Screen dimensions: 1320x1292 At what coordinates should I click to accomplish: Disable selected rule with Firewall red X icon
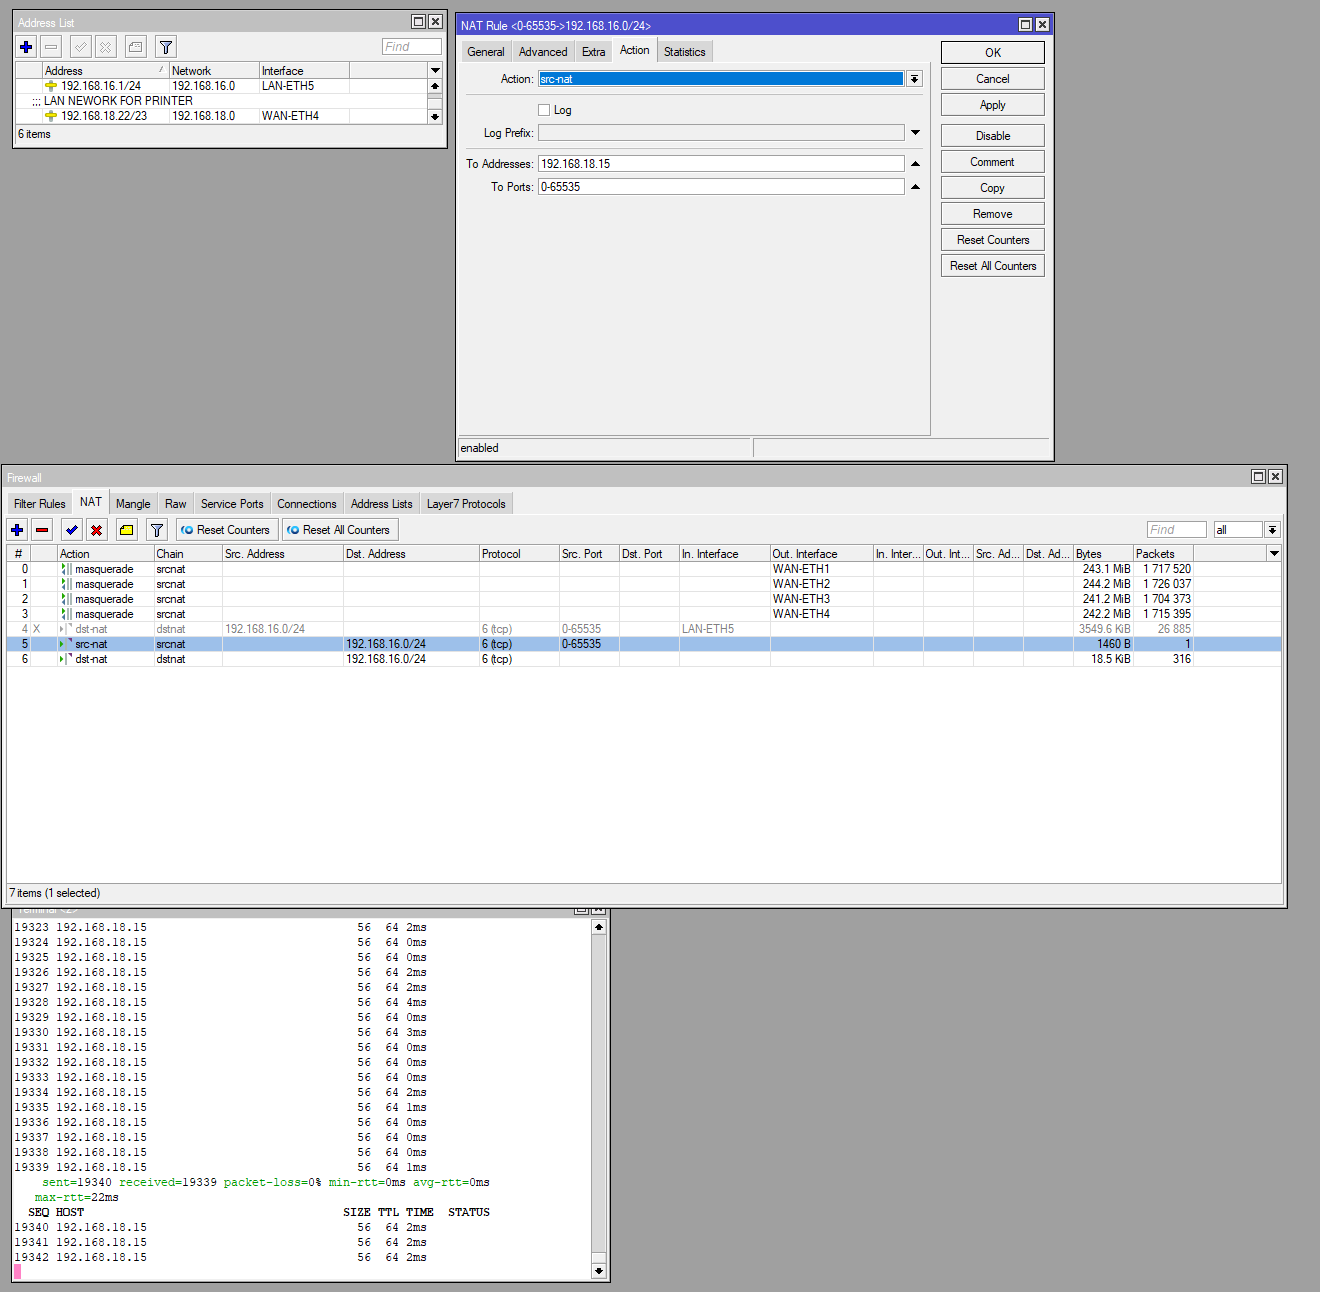[x=97, y=530]
